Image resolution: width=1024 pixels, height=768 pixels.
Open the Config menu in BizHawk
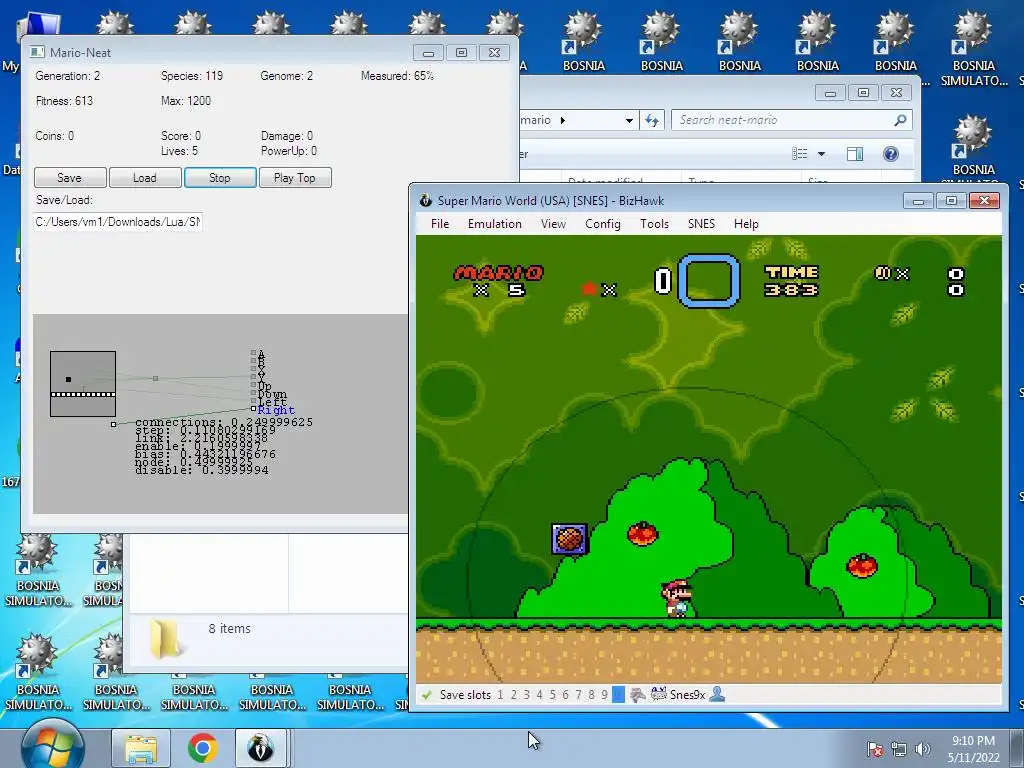coord(602,224)
